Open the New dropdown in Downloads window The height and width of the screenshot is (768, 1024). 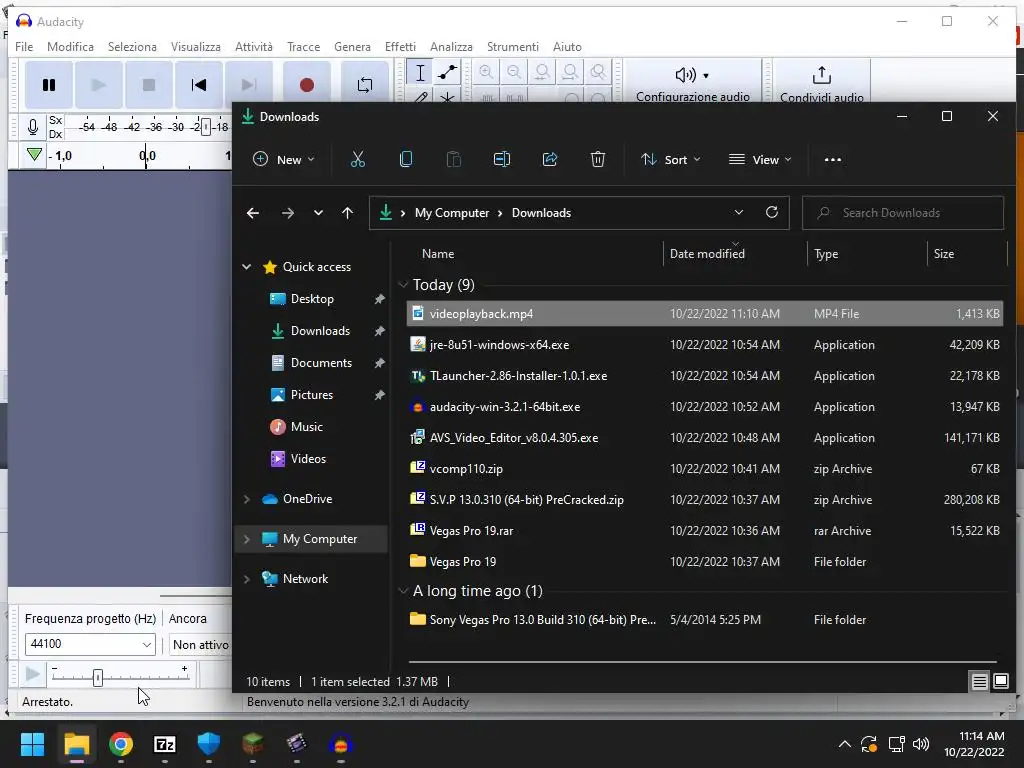(x=283, y=159)
